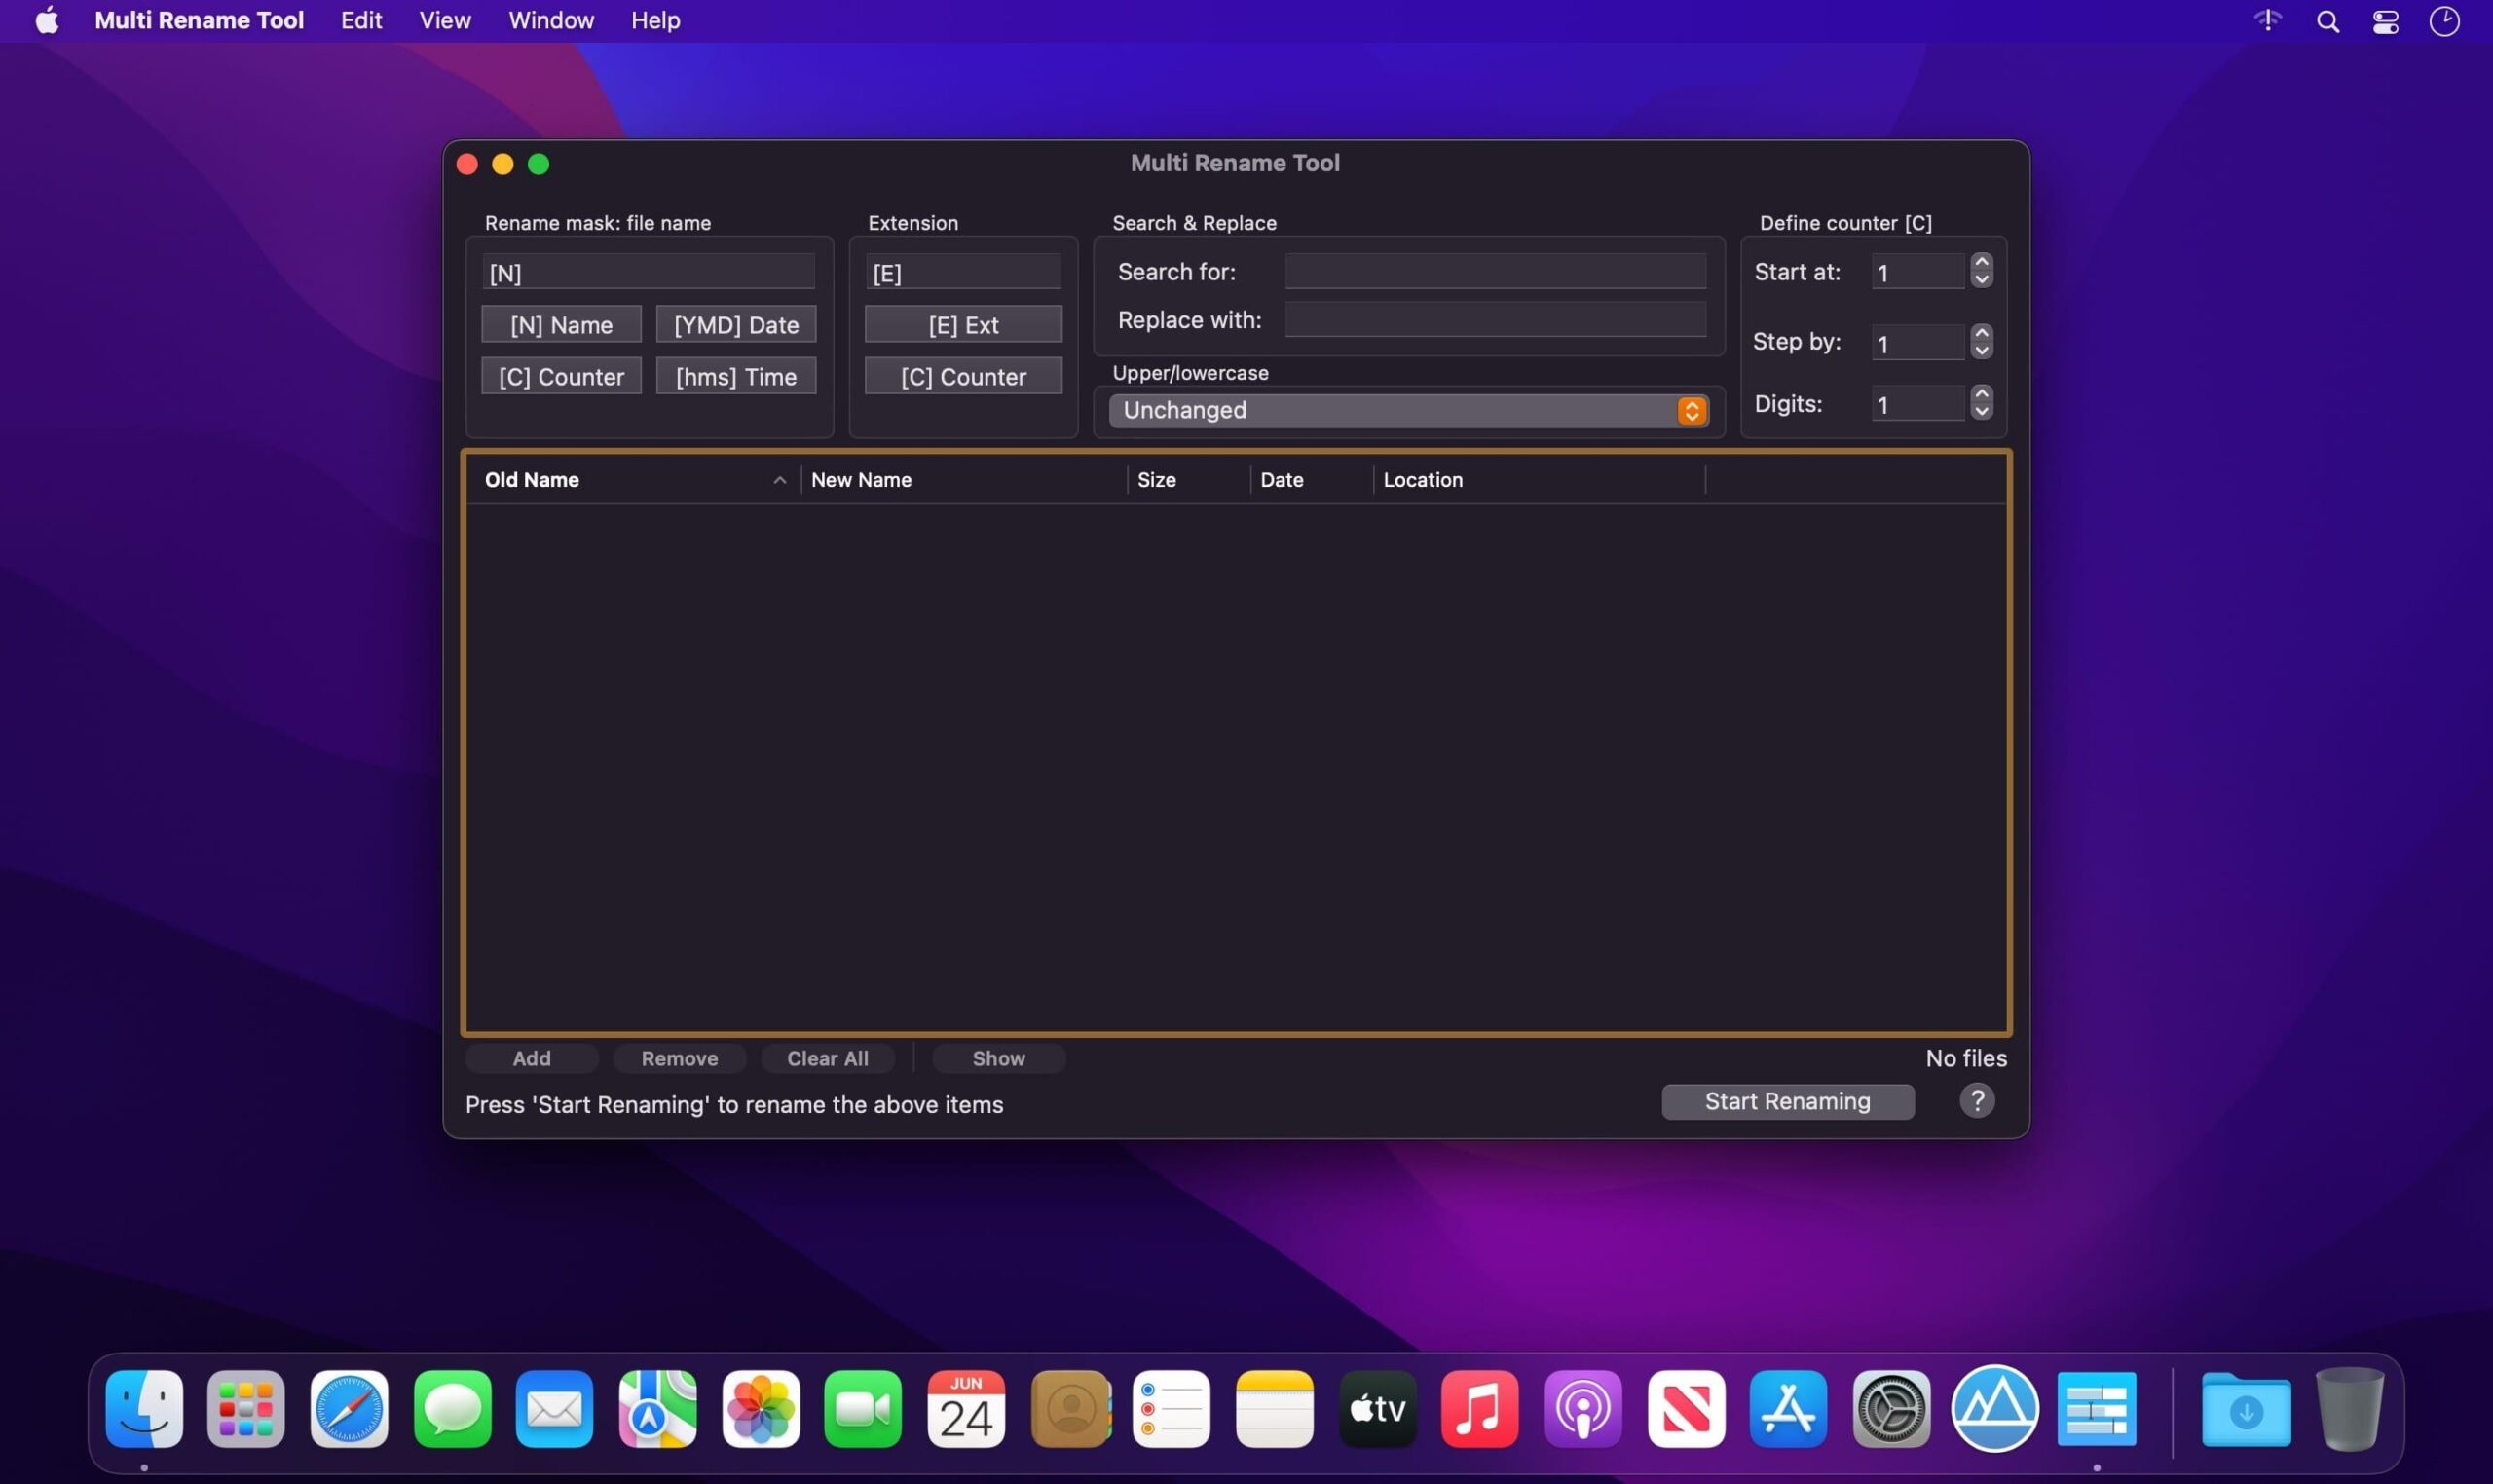Open the Unchanged upper/lowercase dropdown

coord(1404,410)
